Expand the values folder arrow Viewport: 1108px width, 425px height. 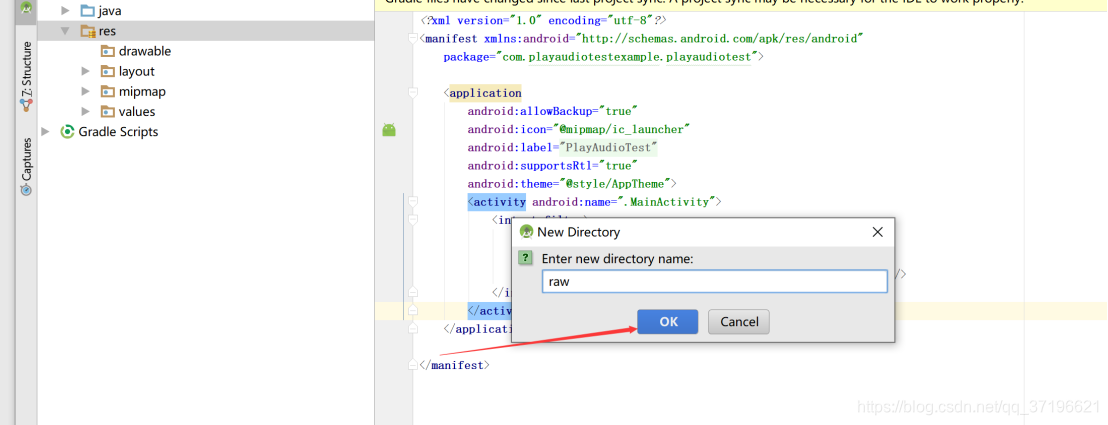[x=86, y=111]
